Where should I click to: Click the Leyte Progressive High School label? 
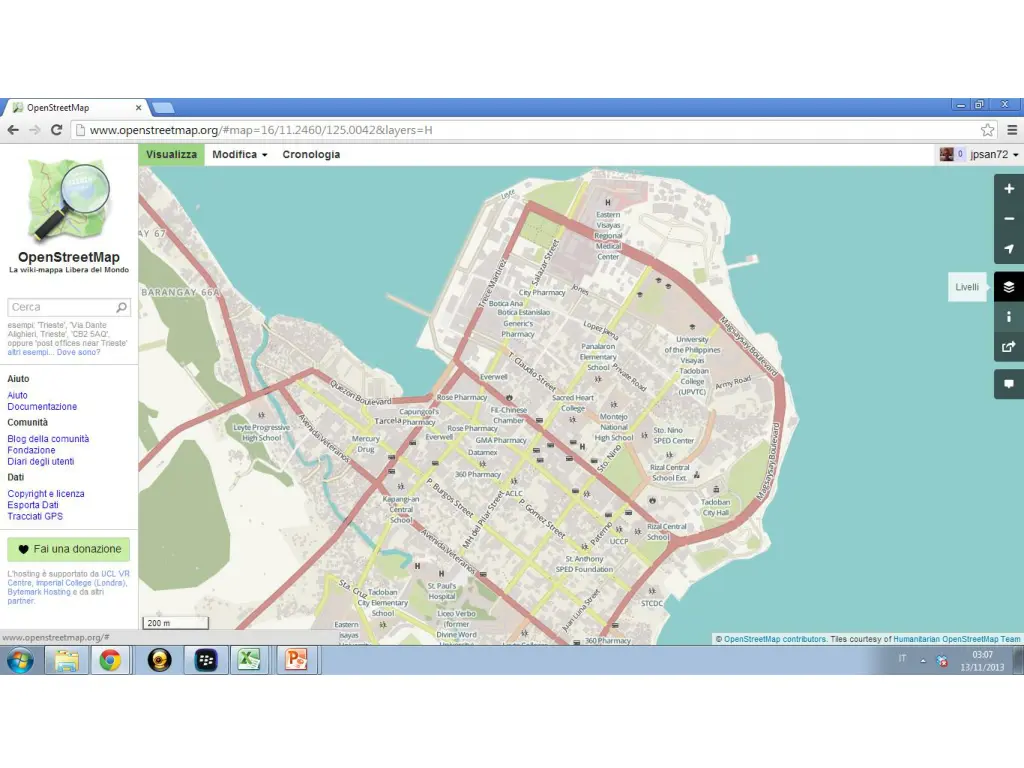click(261, 433)
